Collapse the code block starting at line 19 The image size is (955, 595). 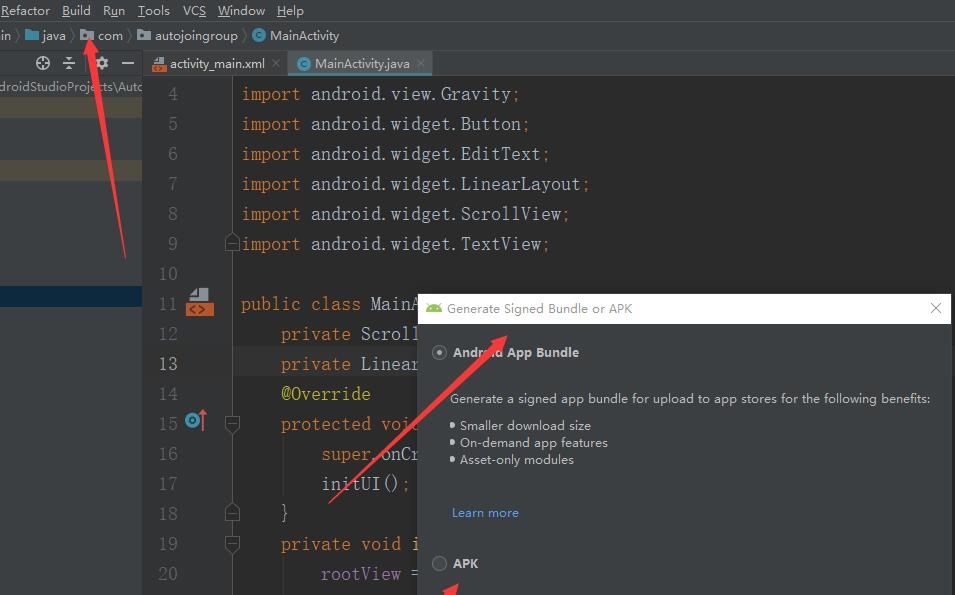point(232,544)
